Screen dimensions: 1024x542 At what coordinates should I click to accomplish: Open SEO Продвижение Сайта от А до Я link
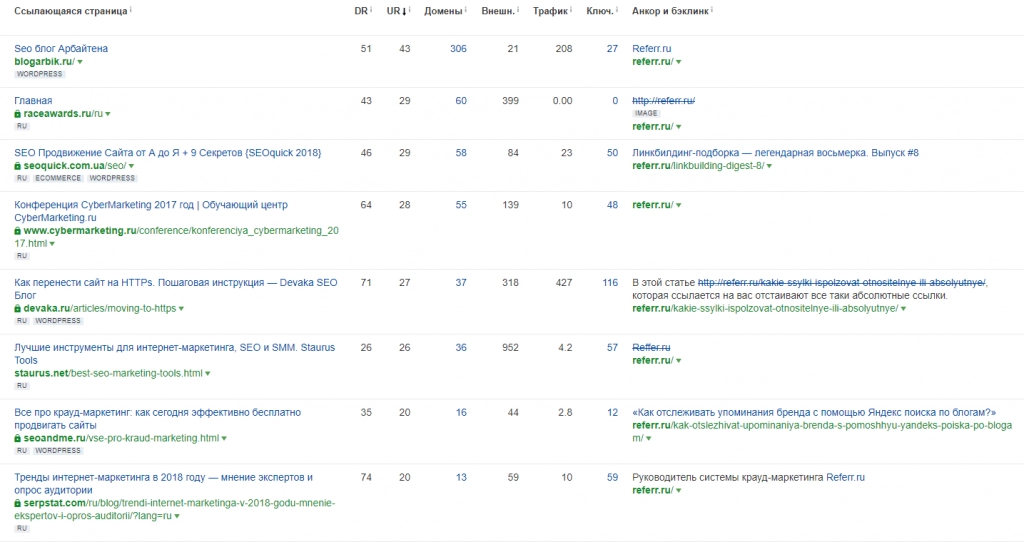(x=168, y=153)
